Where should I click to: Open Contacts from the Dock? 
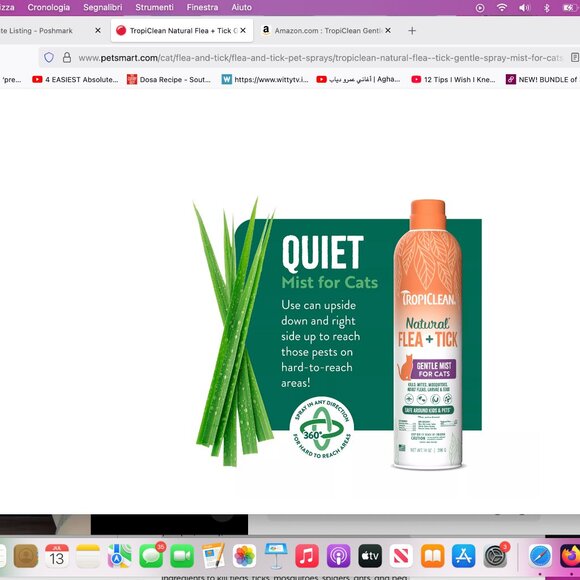pyautogui.click(x=26, y=556)
